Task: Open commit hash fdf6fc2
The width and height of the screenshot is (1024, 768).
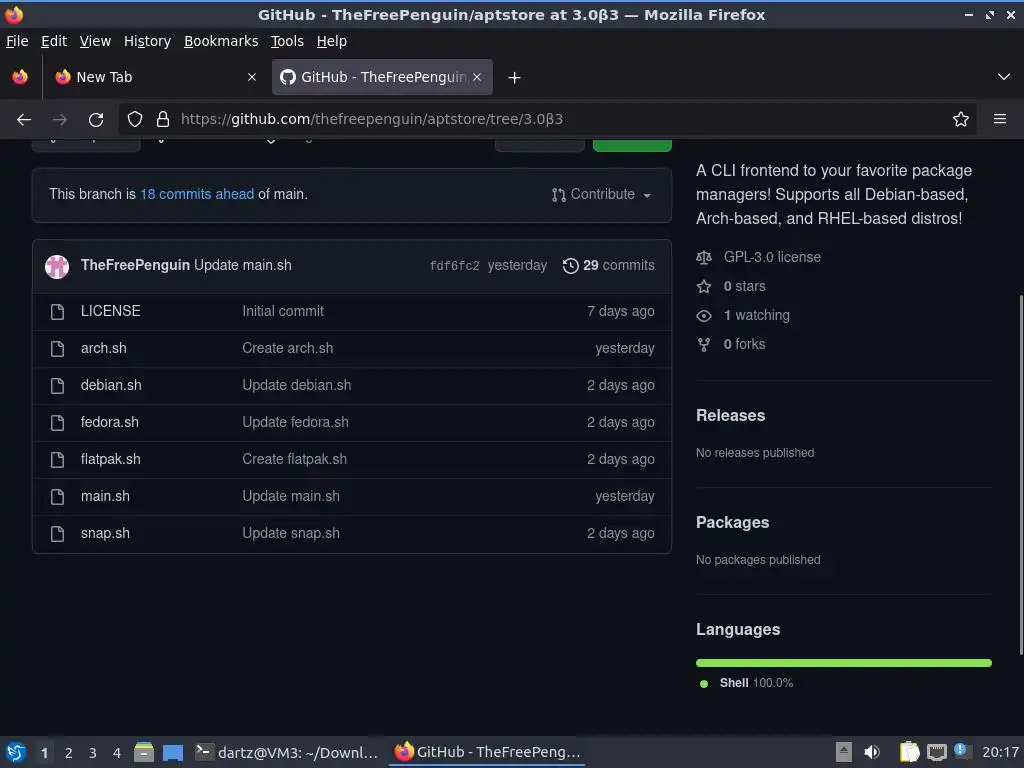Action: pos(455,266)
